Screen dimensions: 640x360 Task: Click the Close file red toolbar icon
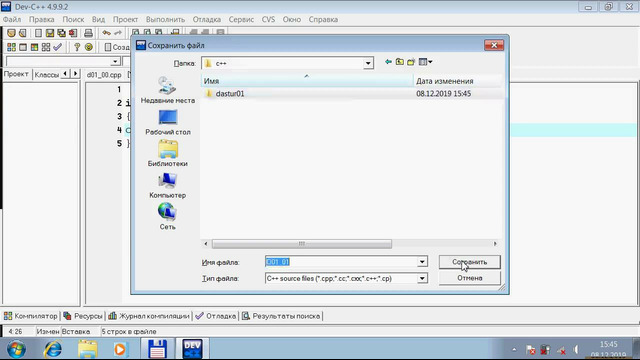point(73,33)
